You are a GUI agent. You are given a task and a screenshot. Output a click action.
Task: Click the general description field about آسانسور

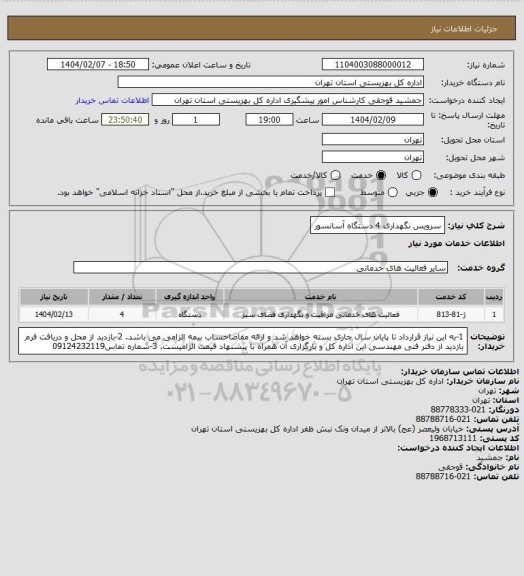[377, 225]
